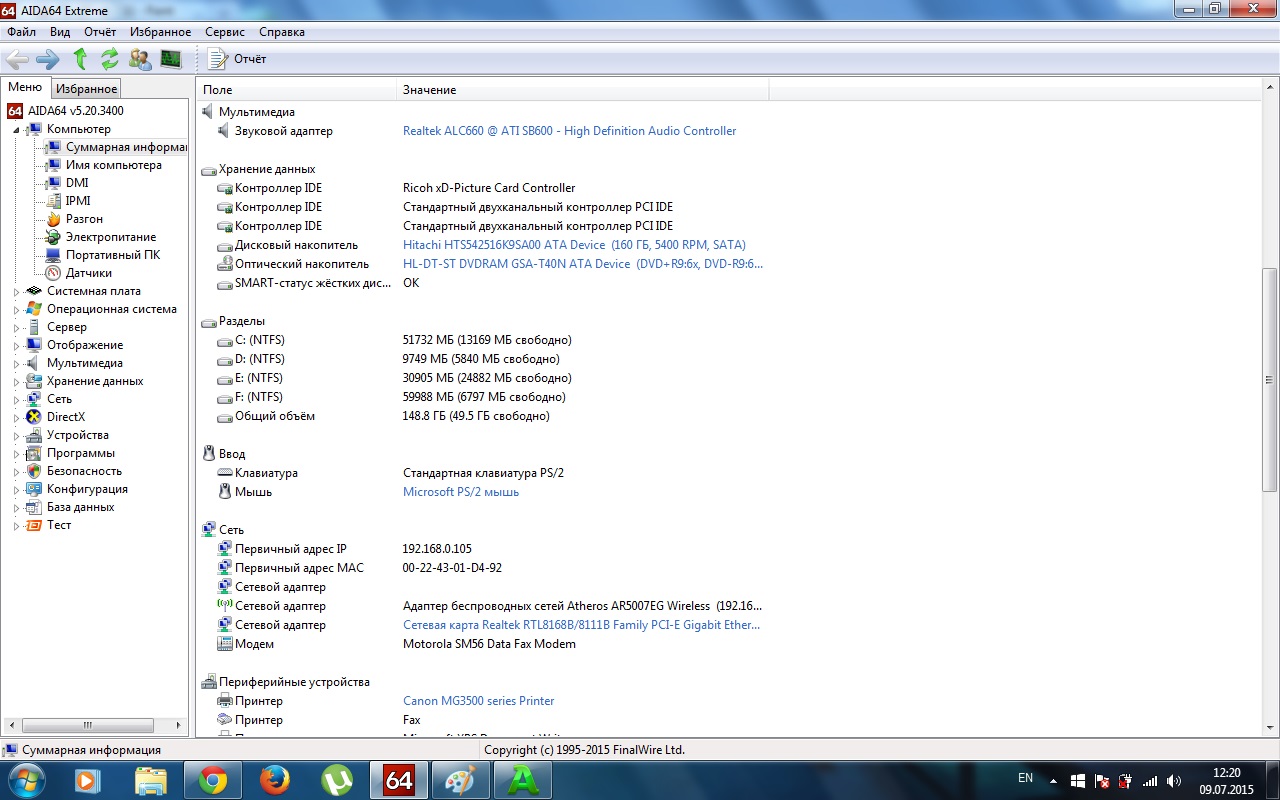Open the Realtek RTL8168B/8111B network card link
This screenshot has width=1280, height=800.
point(582,625)
